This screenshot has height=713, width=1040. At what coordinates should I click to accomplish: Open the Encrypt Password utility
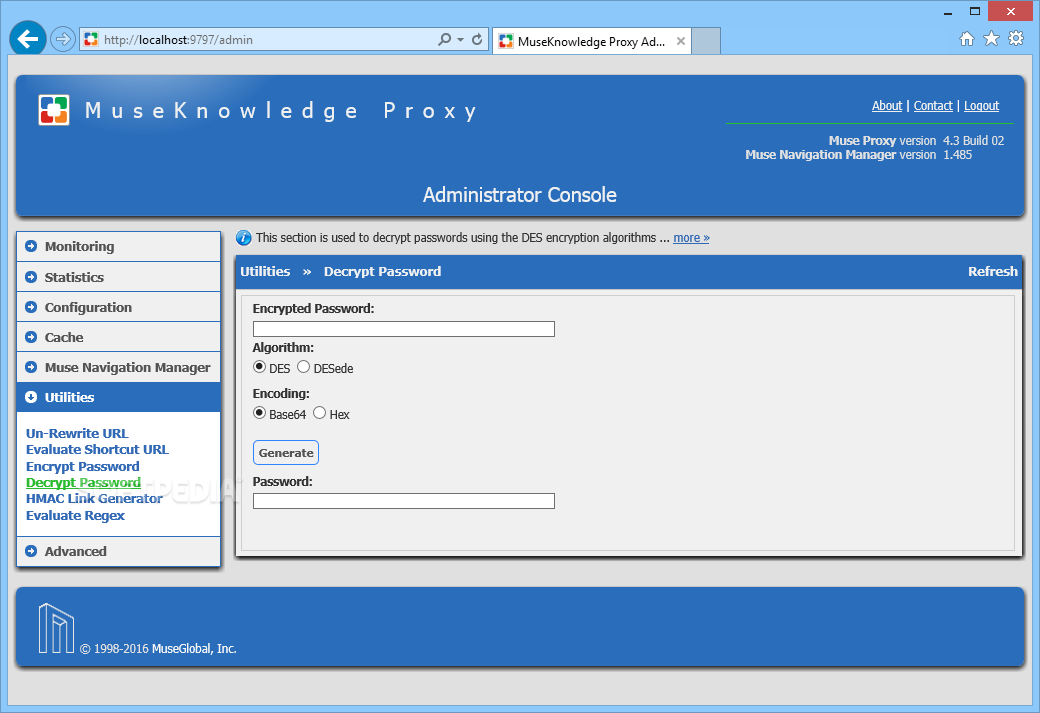click(82, 466)
